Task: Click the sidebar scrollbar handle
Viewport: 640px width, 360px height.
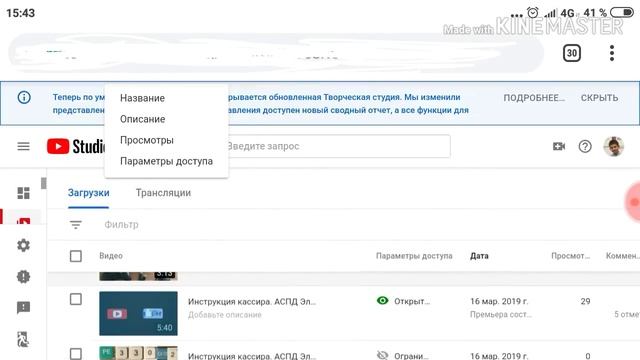Action: 44,183
